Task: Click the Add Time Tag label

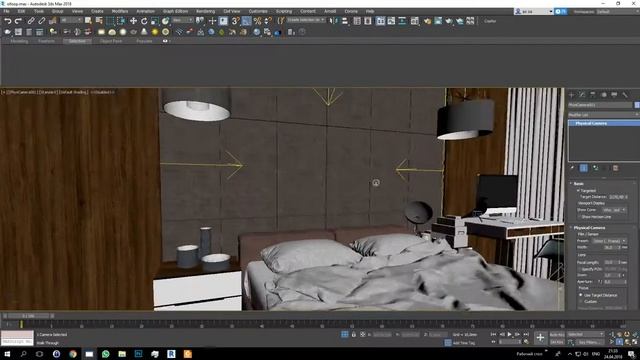Action: [x=464, y=343]
